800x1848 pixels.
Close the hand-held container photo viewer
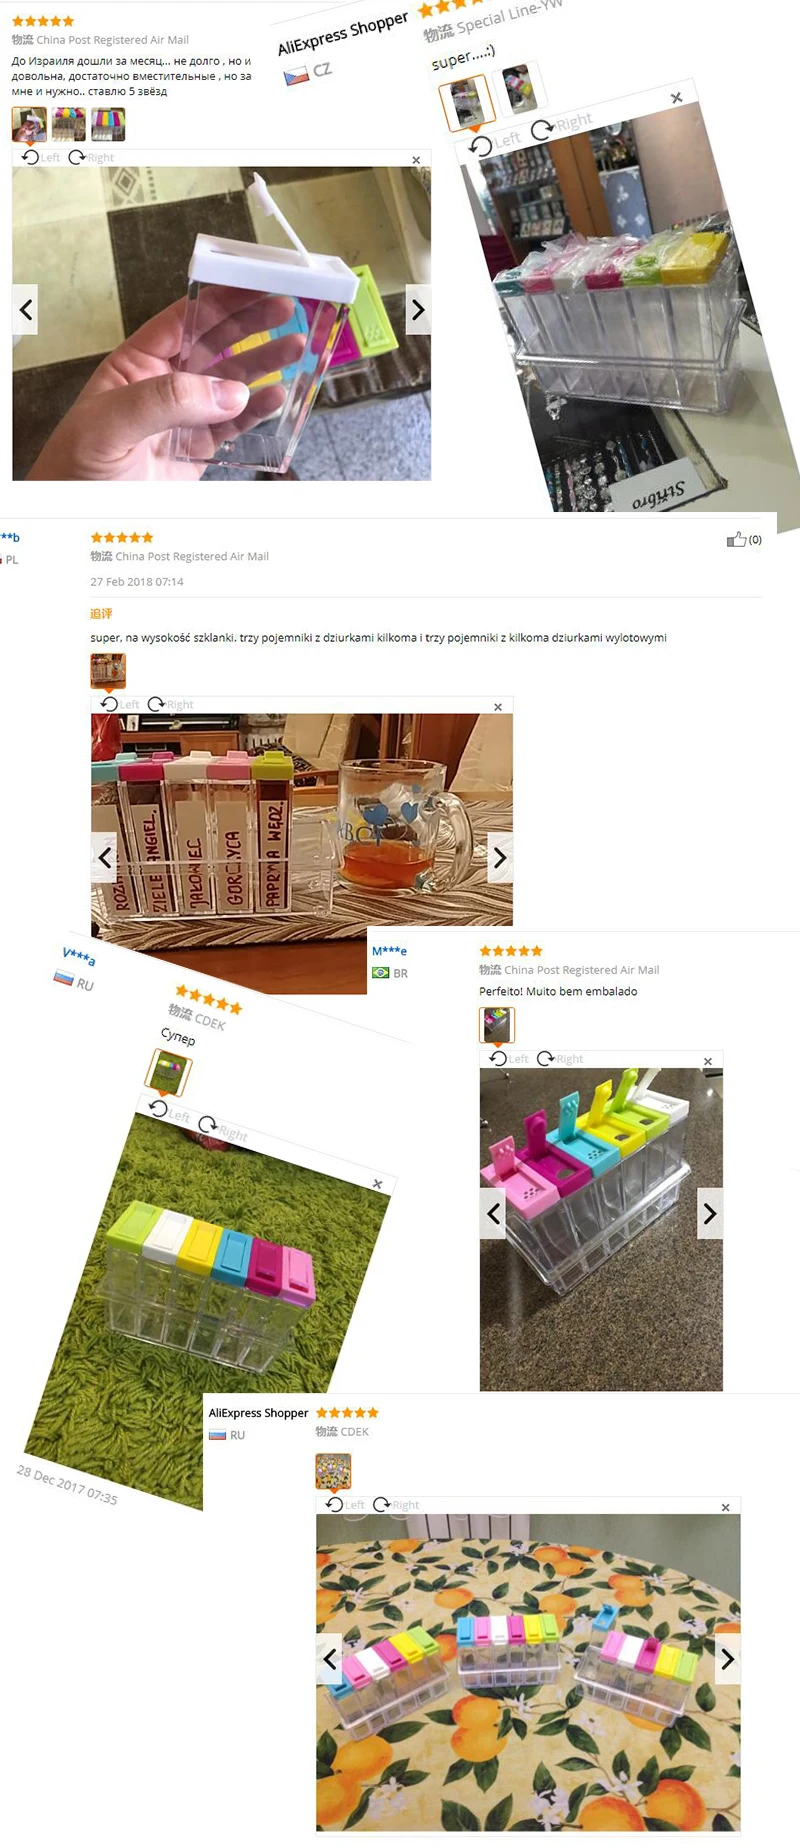(x=416, y=160)
